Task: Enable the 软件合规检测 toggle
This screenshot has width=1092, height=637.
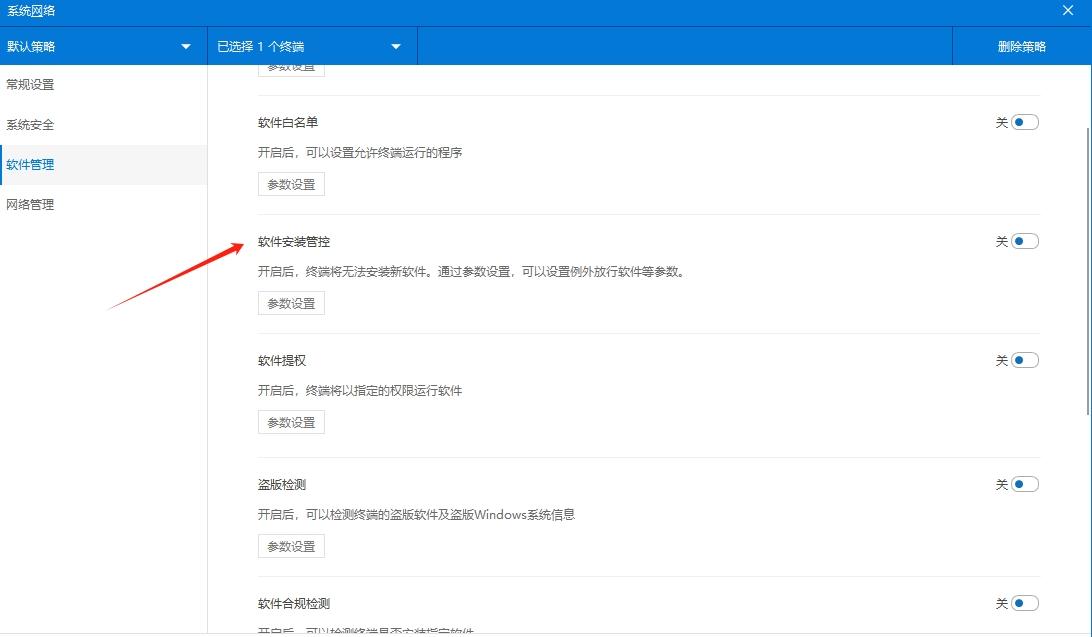Action: coord(1024,604)
